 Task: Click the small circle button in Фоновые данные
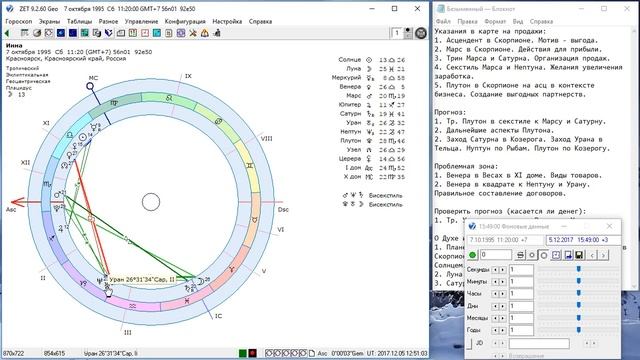(532, 255)
